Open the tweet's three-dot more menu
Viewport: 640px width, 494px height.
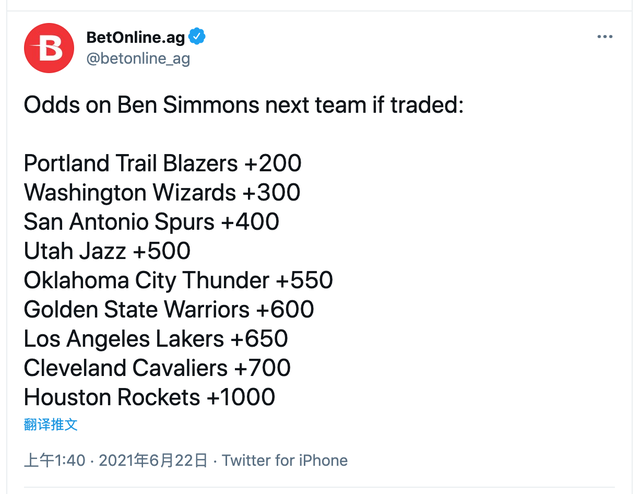click(604, 37)
